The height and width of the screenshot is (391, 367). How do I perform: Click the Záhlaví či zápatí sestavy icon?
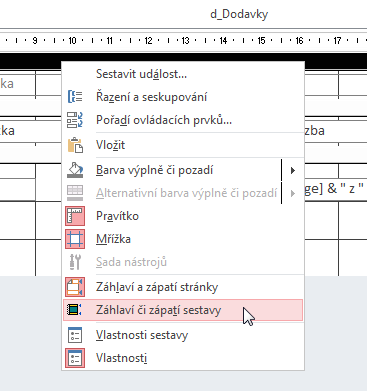click(x=74, y=310)
